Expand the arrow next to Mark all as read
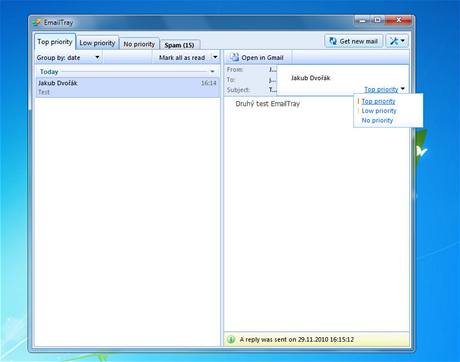This screenshot has width=460, height=362. pos(215,57)
